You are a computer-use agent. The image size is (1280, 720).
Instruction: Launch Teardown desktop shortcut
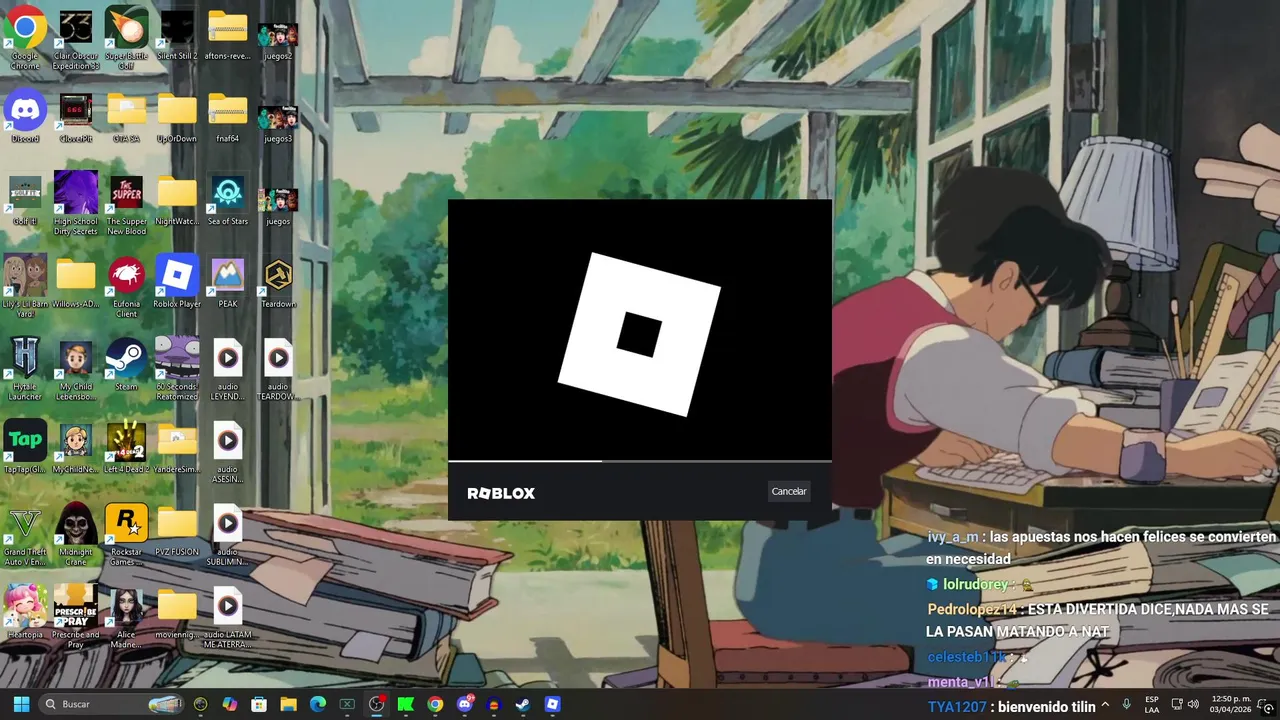coord(278,283)
